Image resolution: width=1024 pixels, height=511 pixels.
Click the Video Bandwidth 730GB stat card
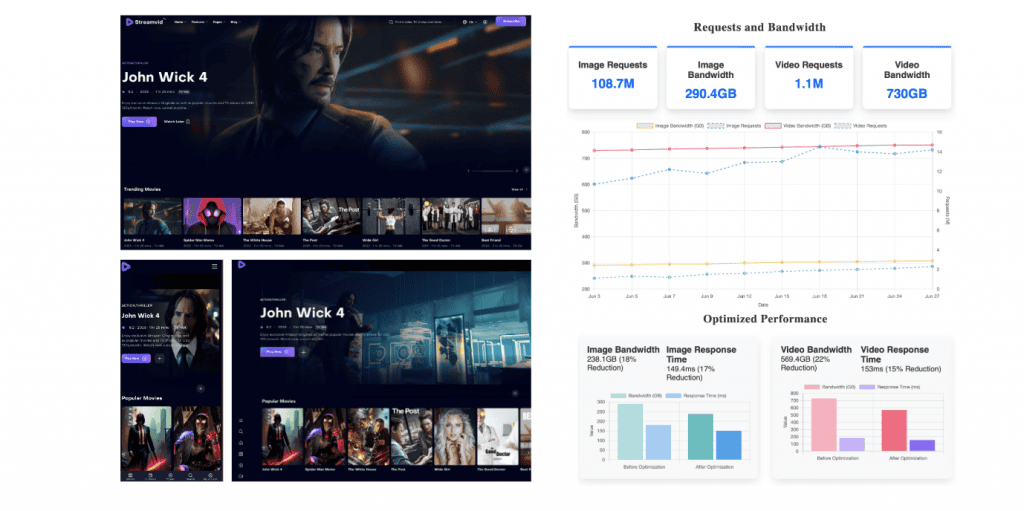click(906, 77)
